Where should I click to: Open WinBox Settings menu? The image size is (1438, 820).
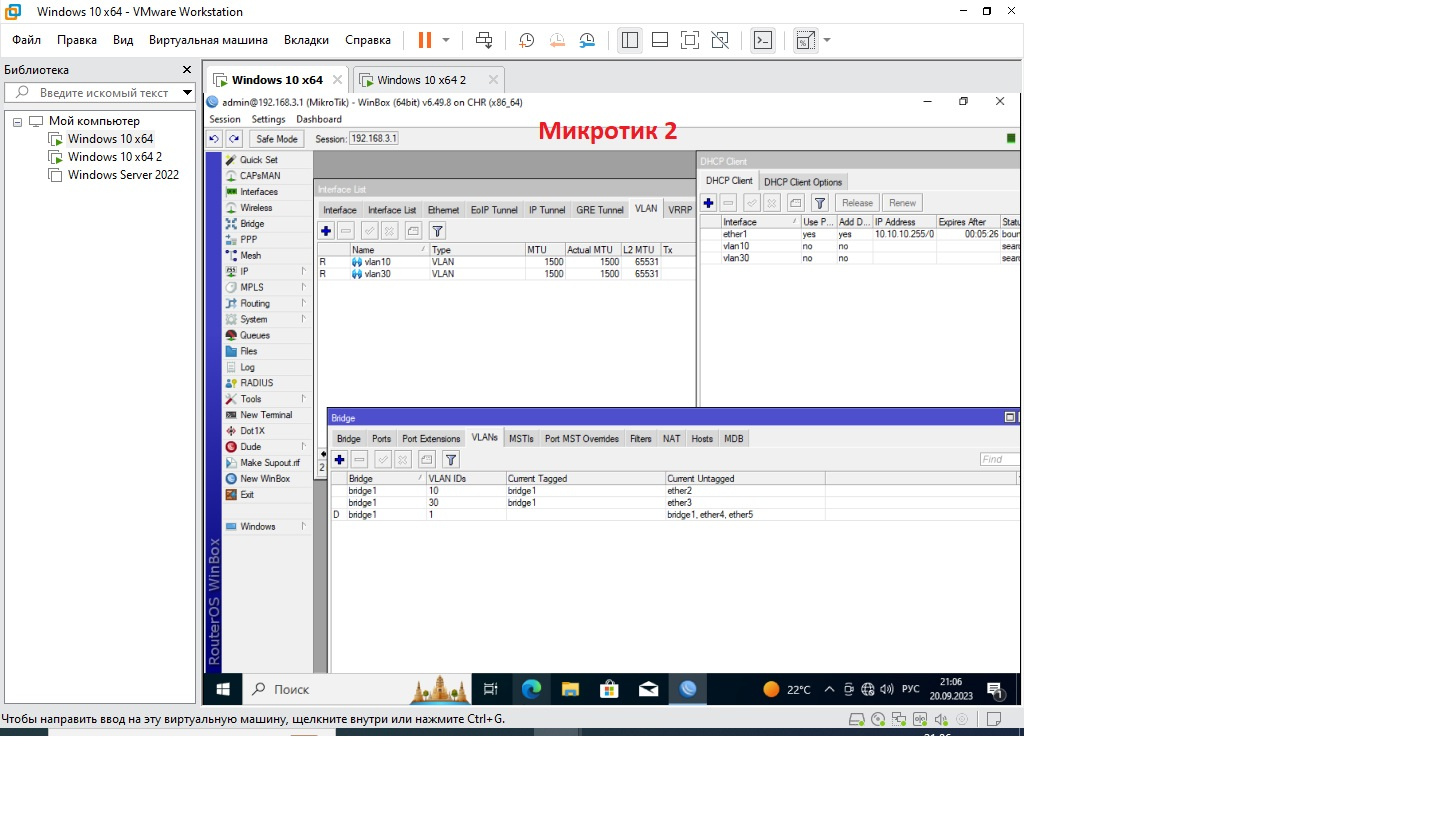(x=268, y=119)
